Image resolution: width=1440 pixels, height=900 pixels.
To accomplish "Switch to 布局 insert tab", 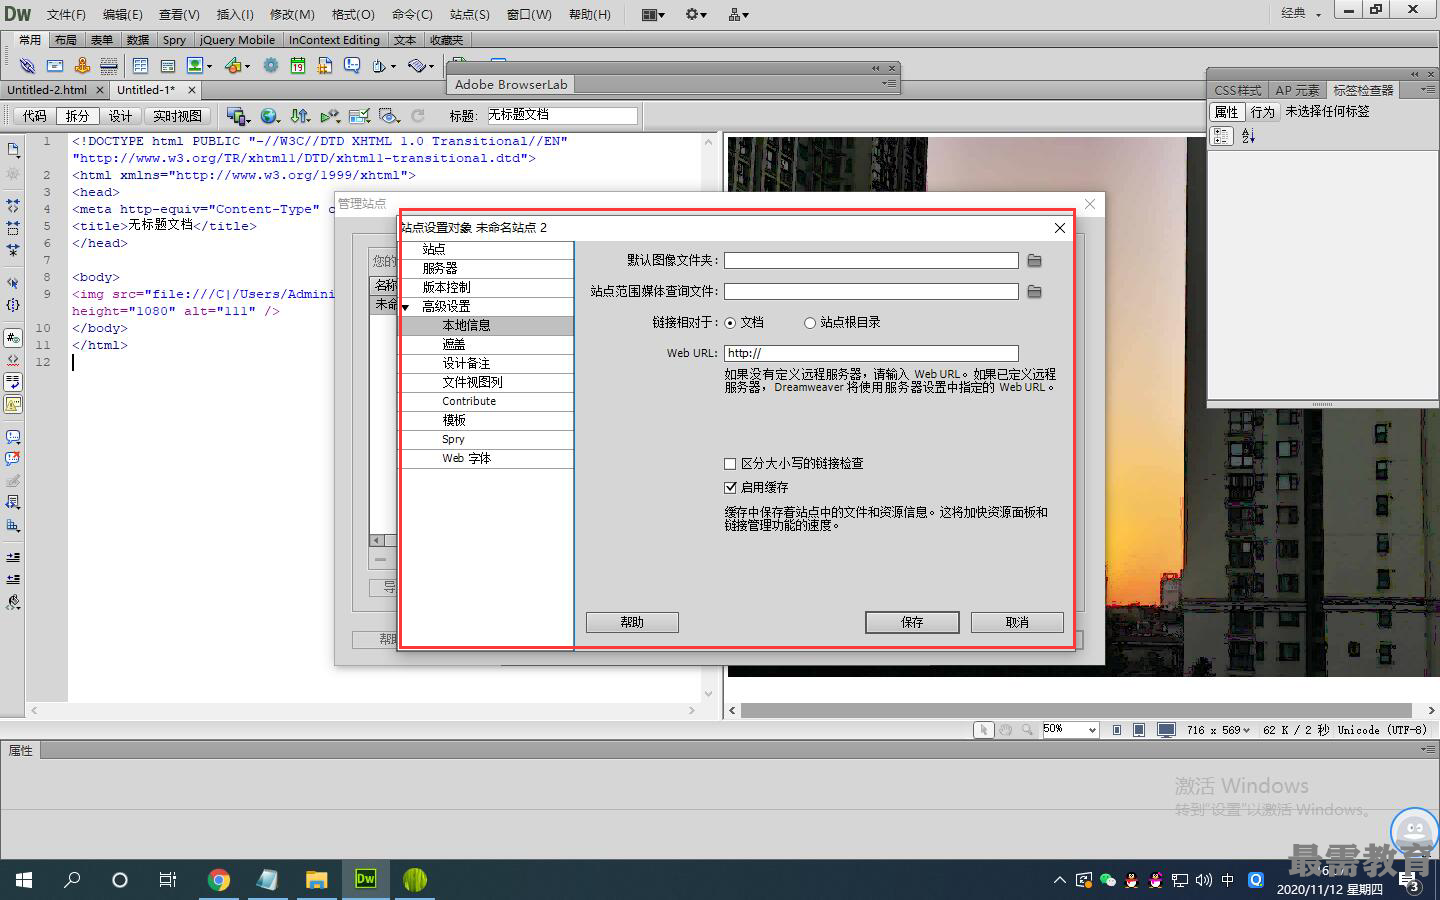I will tap(66, 40).
